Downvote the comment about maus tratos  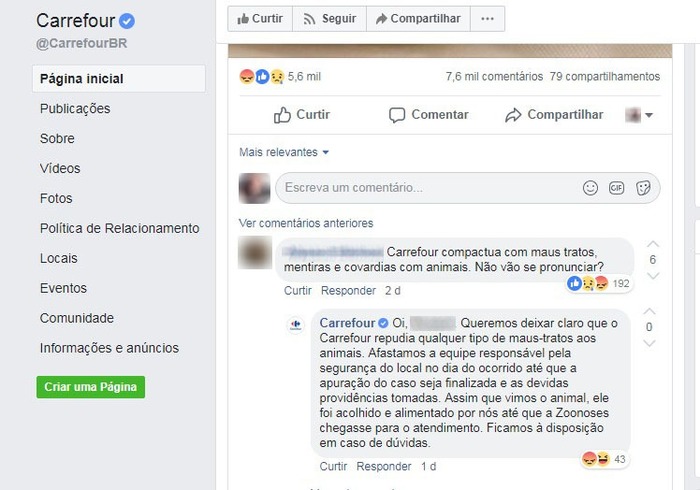pyautogui.click(x=653, y=276)
